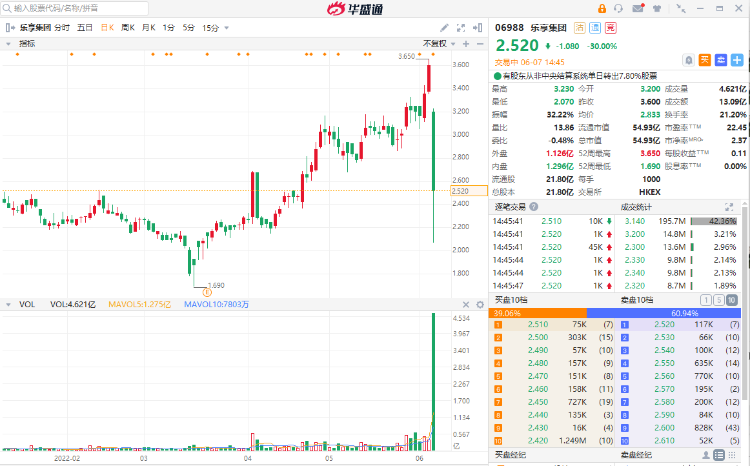Select the pencil drawing tool
The width and height of the screenshot is (750, 466).
tap(444, 28)
